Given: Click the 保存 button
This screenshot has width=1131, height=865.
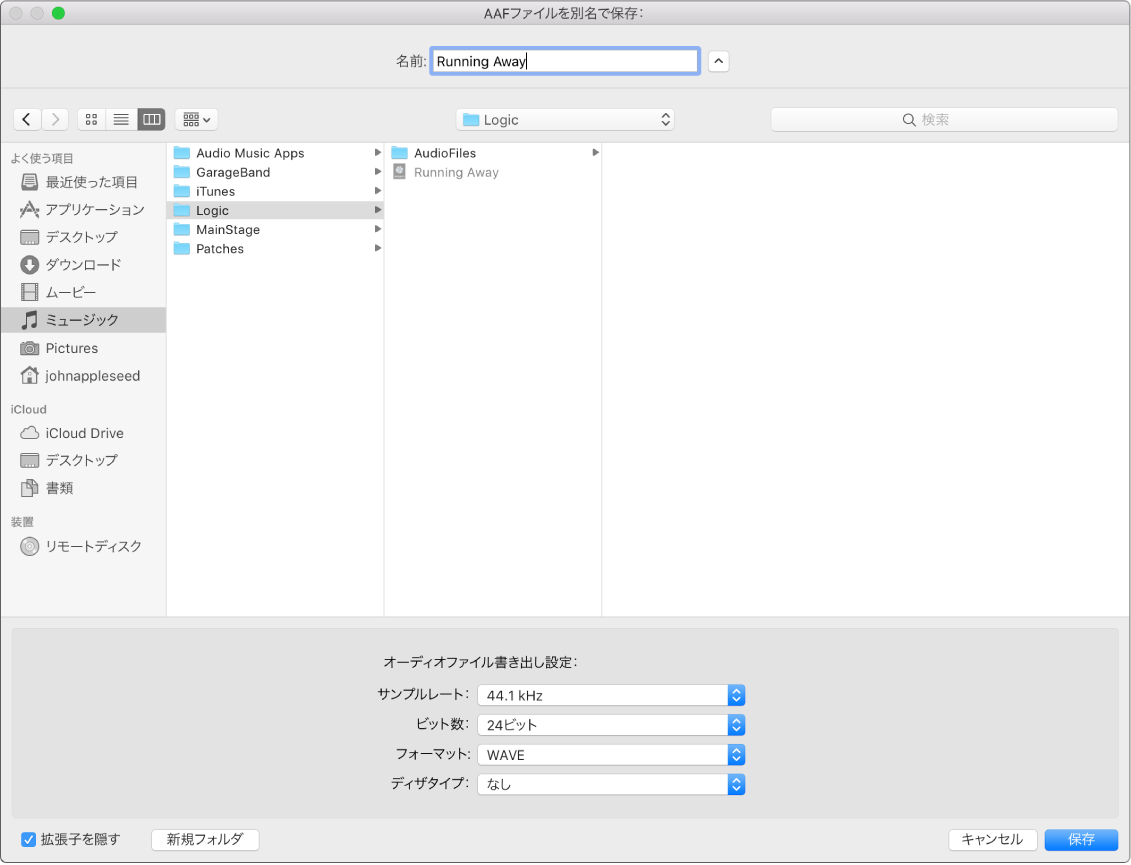Looking at the screenshot, I should (x=1081, y=840).
